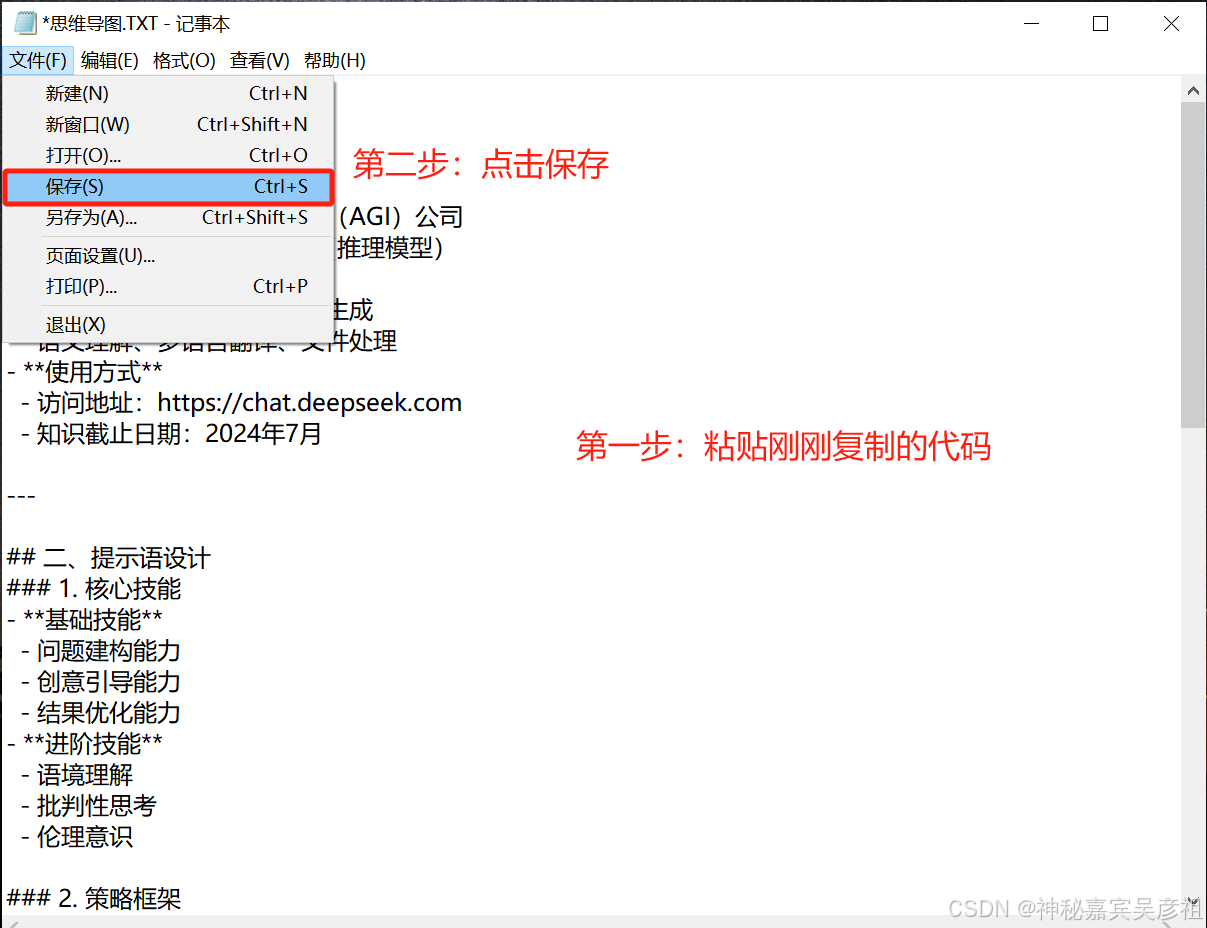The height and width of the screenshot is (928, 1207).
Task: Open the 文件(F) menu
Action: click(38, 60)
